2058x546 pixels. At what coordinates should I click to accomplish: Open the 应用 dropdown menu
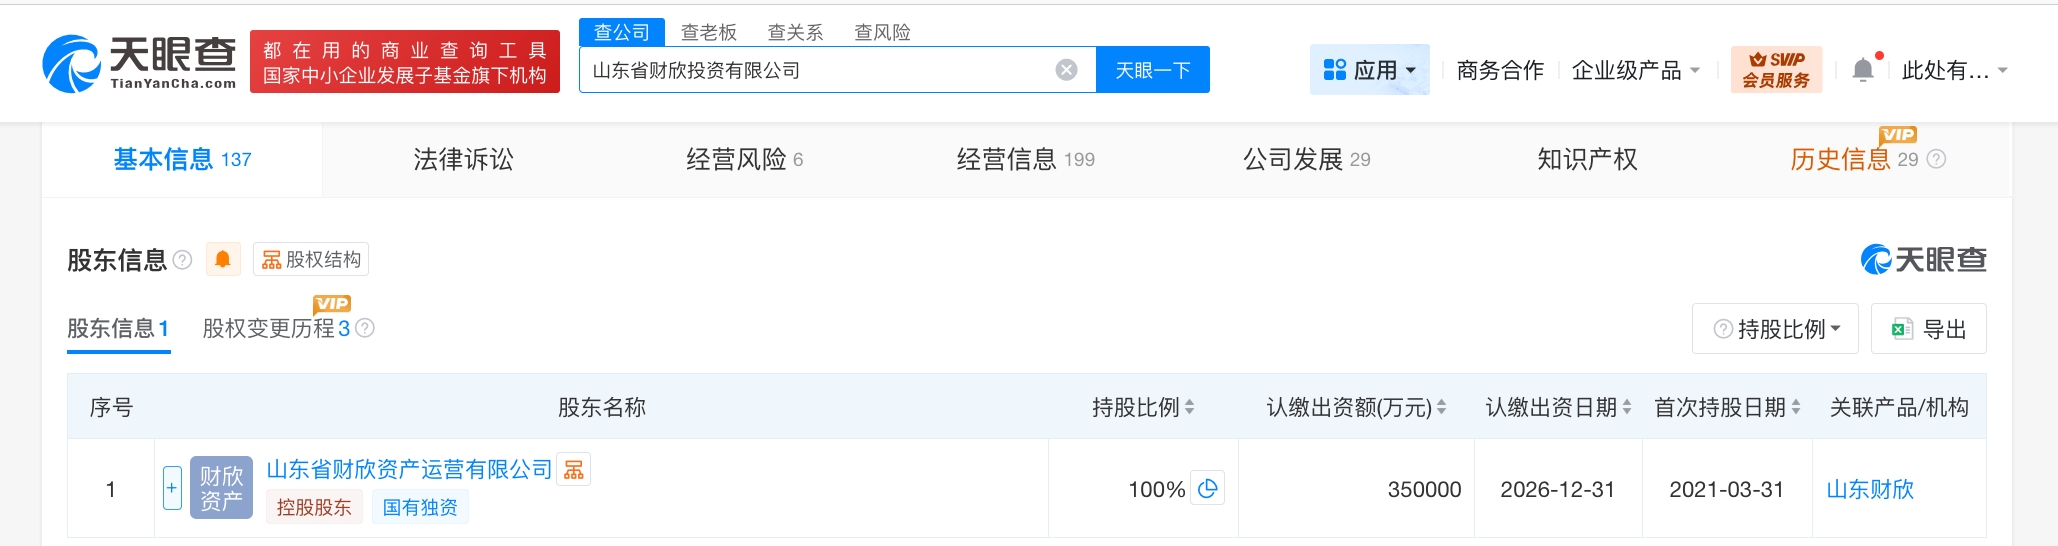click(1369, 70)
